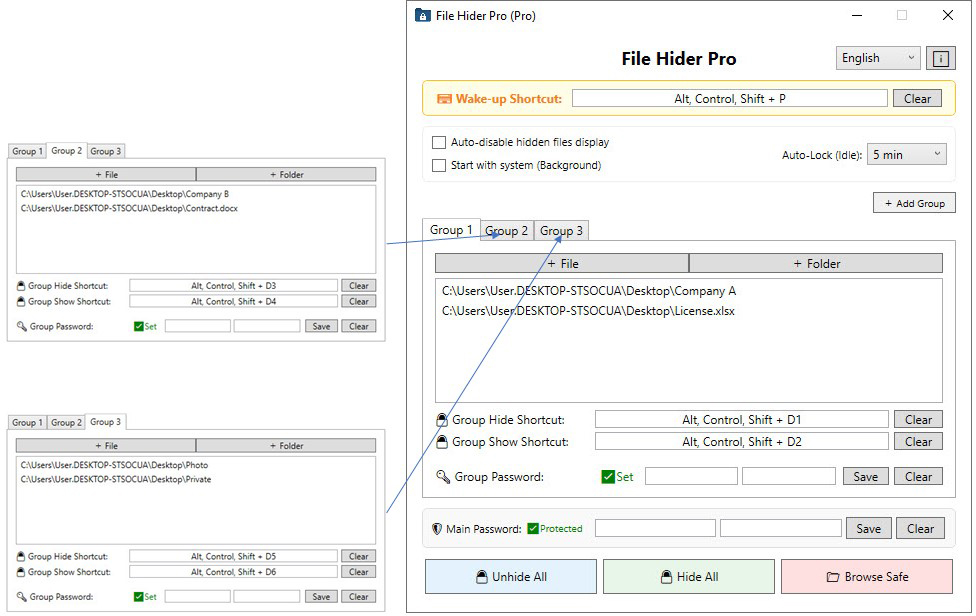Clear the D6 show shortcut in Group 3 panel

(x=359, y=572)
